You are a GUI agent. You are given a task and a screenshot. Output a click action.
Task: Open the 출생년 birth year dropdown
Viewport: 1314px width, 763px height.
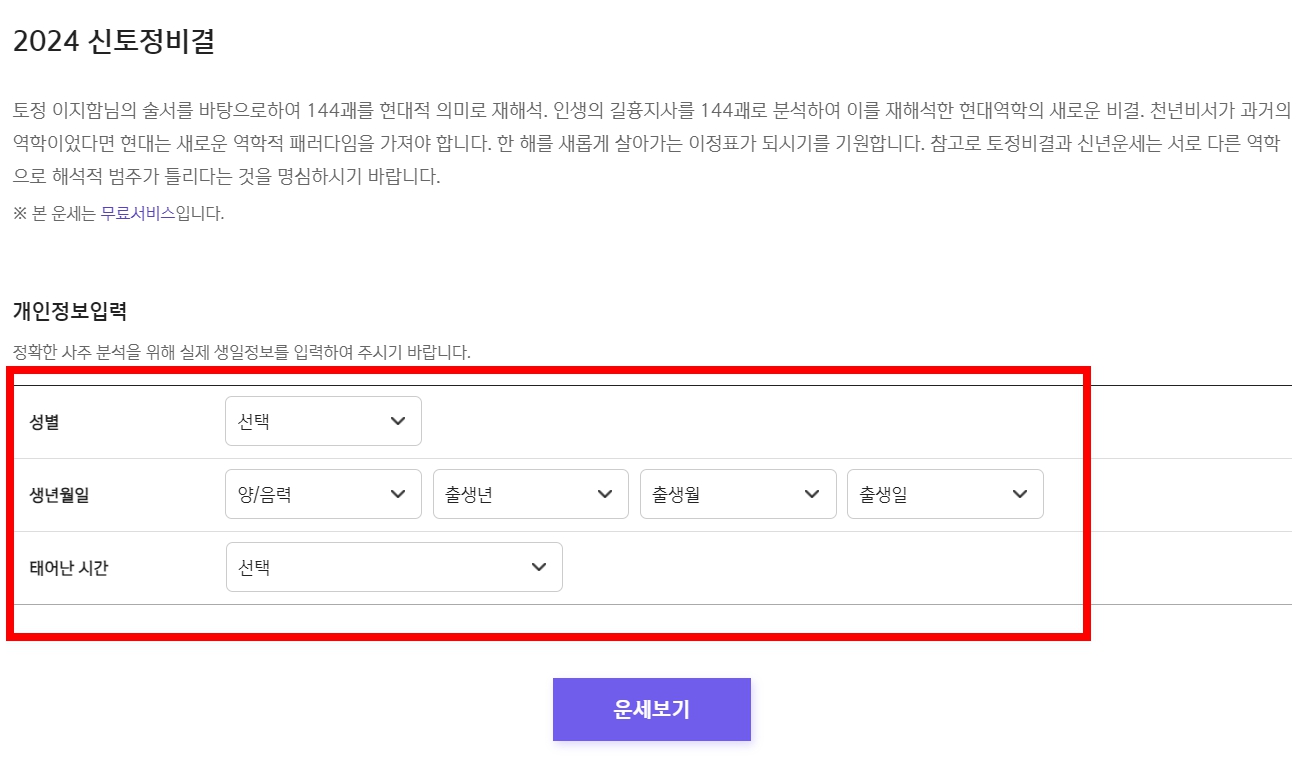[528, 493]
